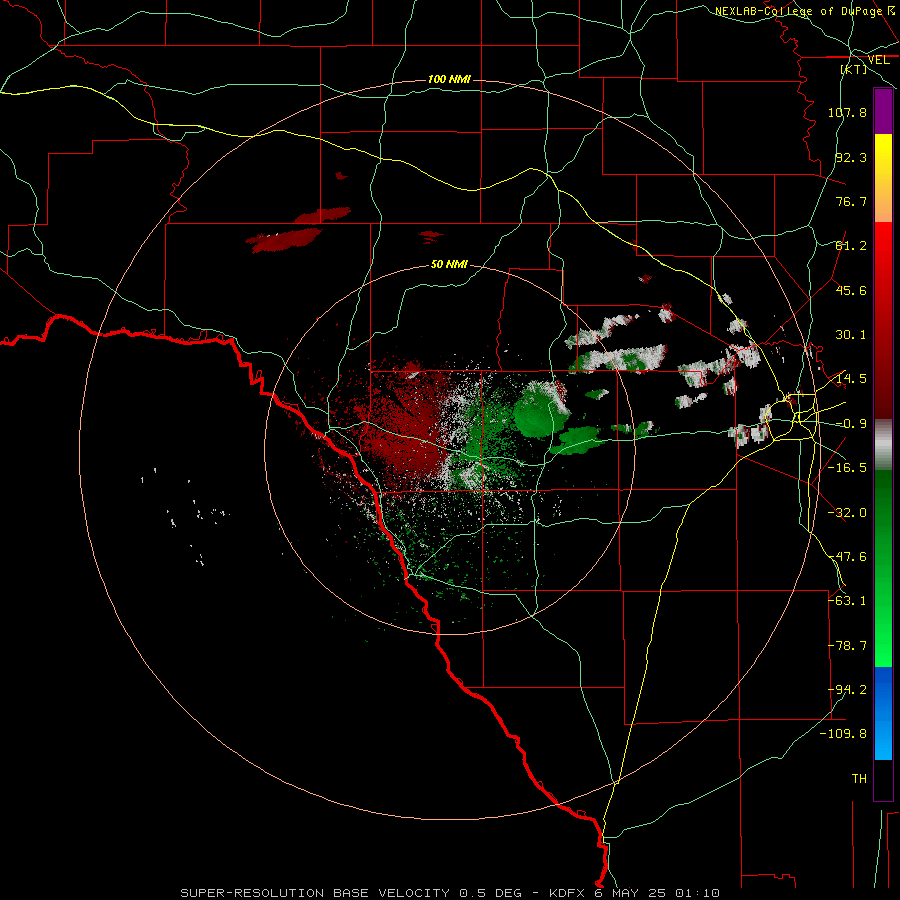Select the 76.7 velocity scale value

pyautogui.click(x=851, y=201)
